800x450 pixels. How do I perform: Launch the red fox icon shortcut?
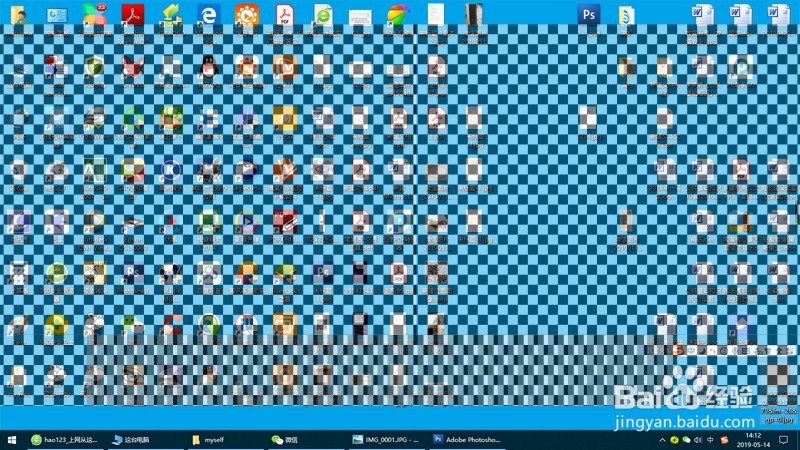[x=133, y=67]
